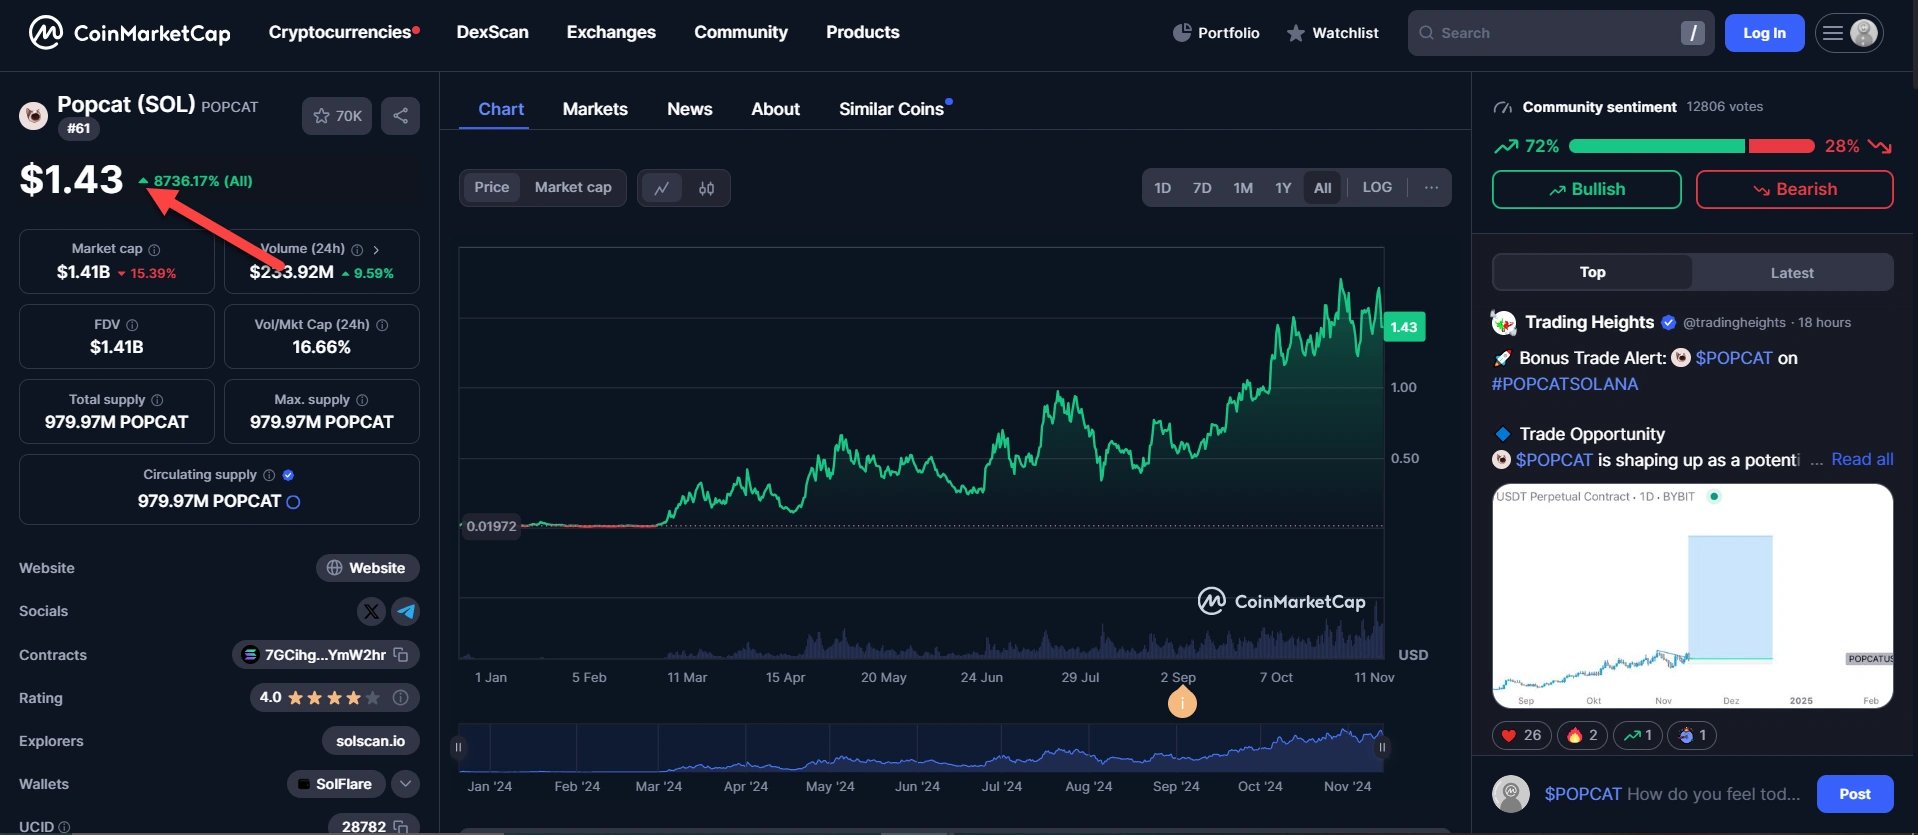The height and width of the screenshot is (835, 1918).
Task: Switch chart data to Market cap
Action: (x=572, y=188)
